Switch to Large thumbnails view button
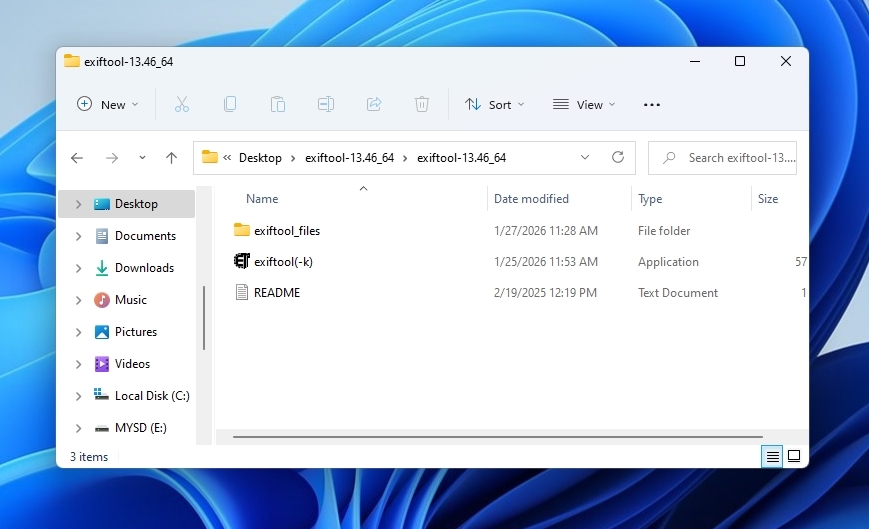The width and height of the screenshot is (869, 529). pyautogui.click(x=794, y=456)
